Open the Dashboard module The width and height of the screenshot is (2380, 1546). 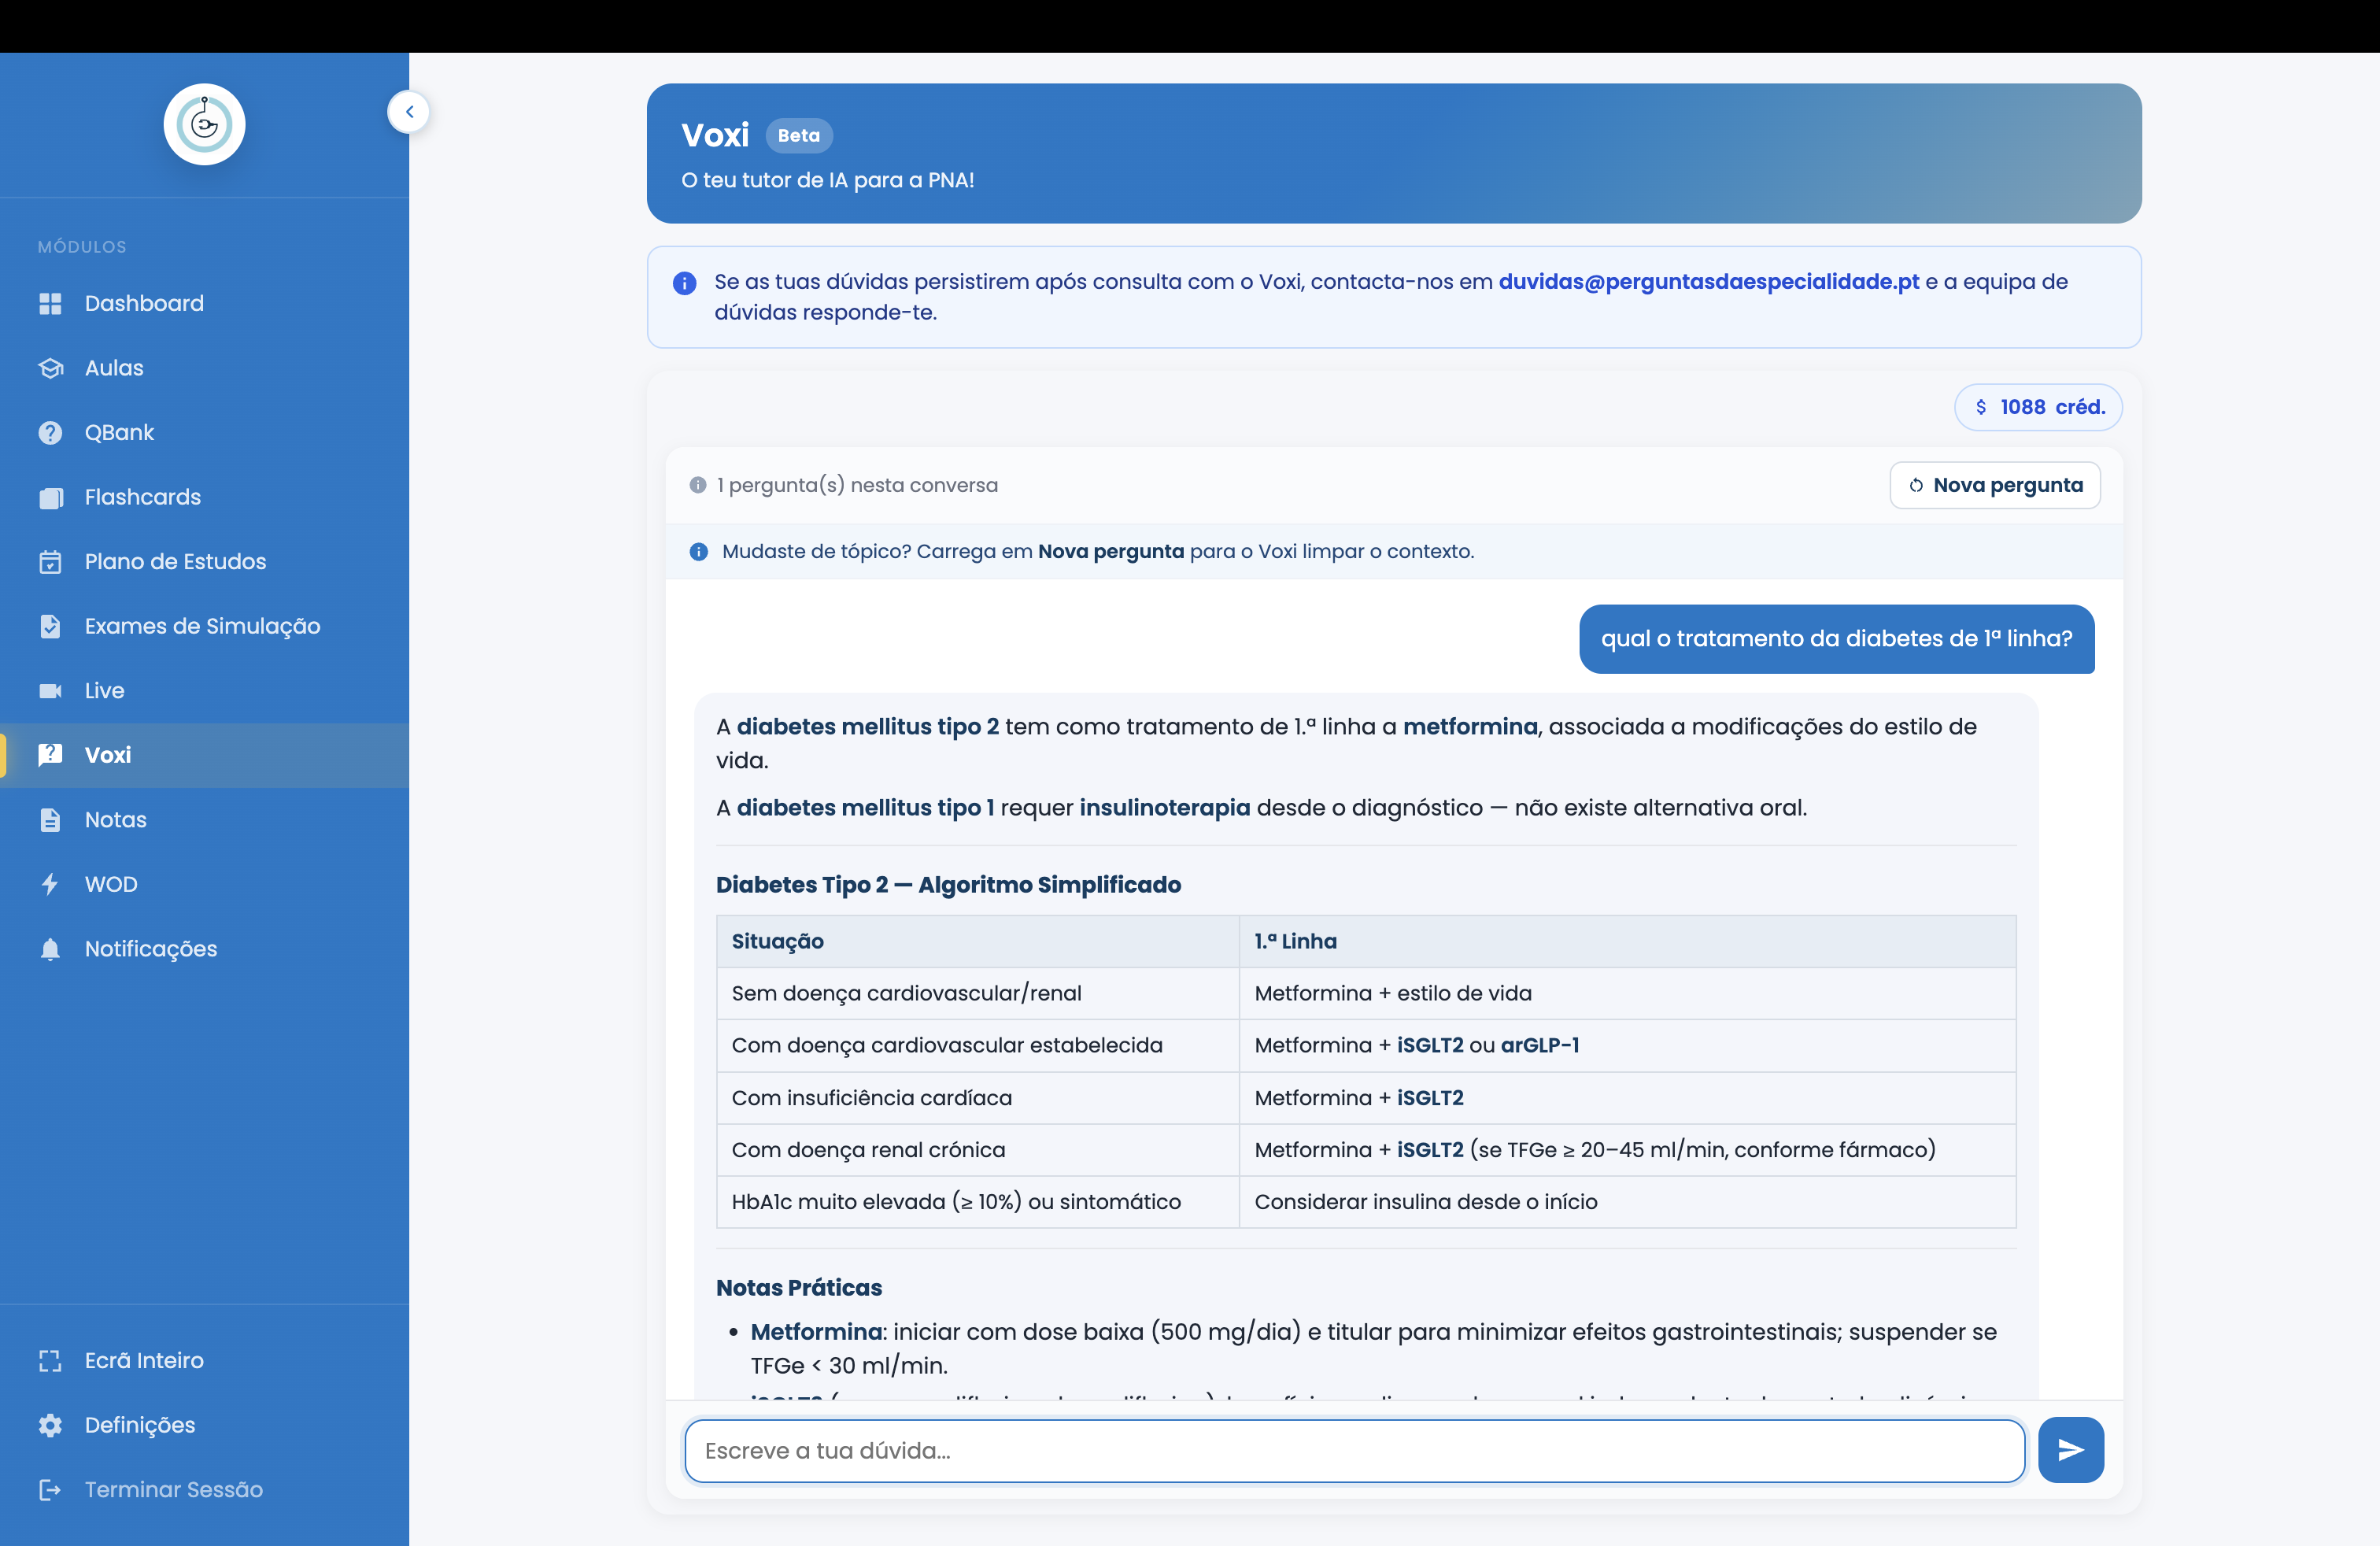point(204,304)
